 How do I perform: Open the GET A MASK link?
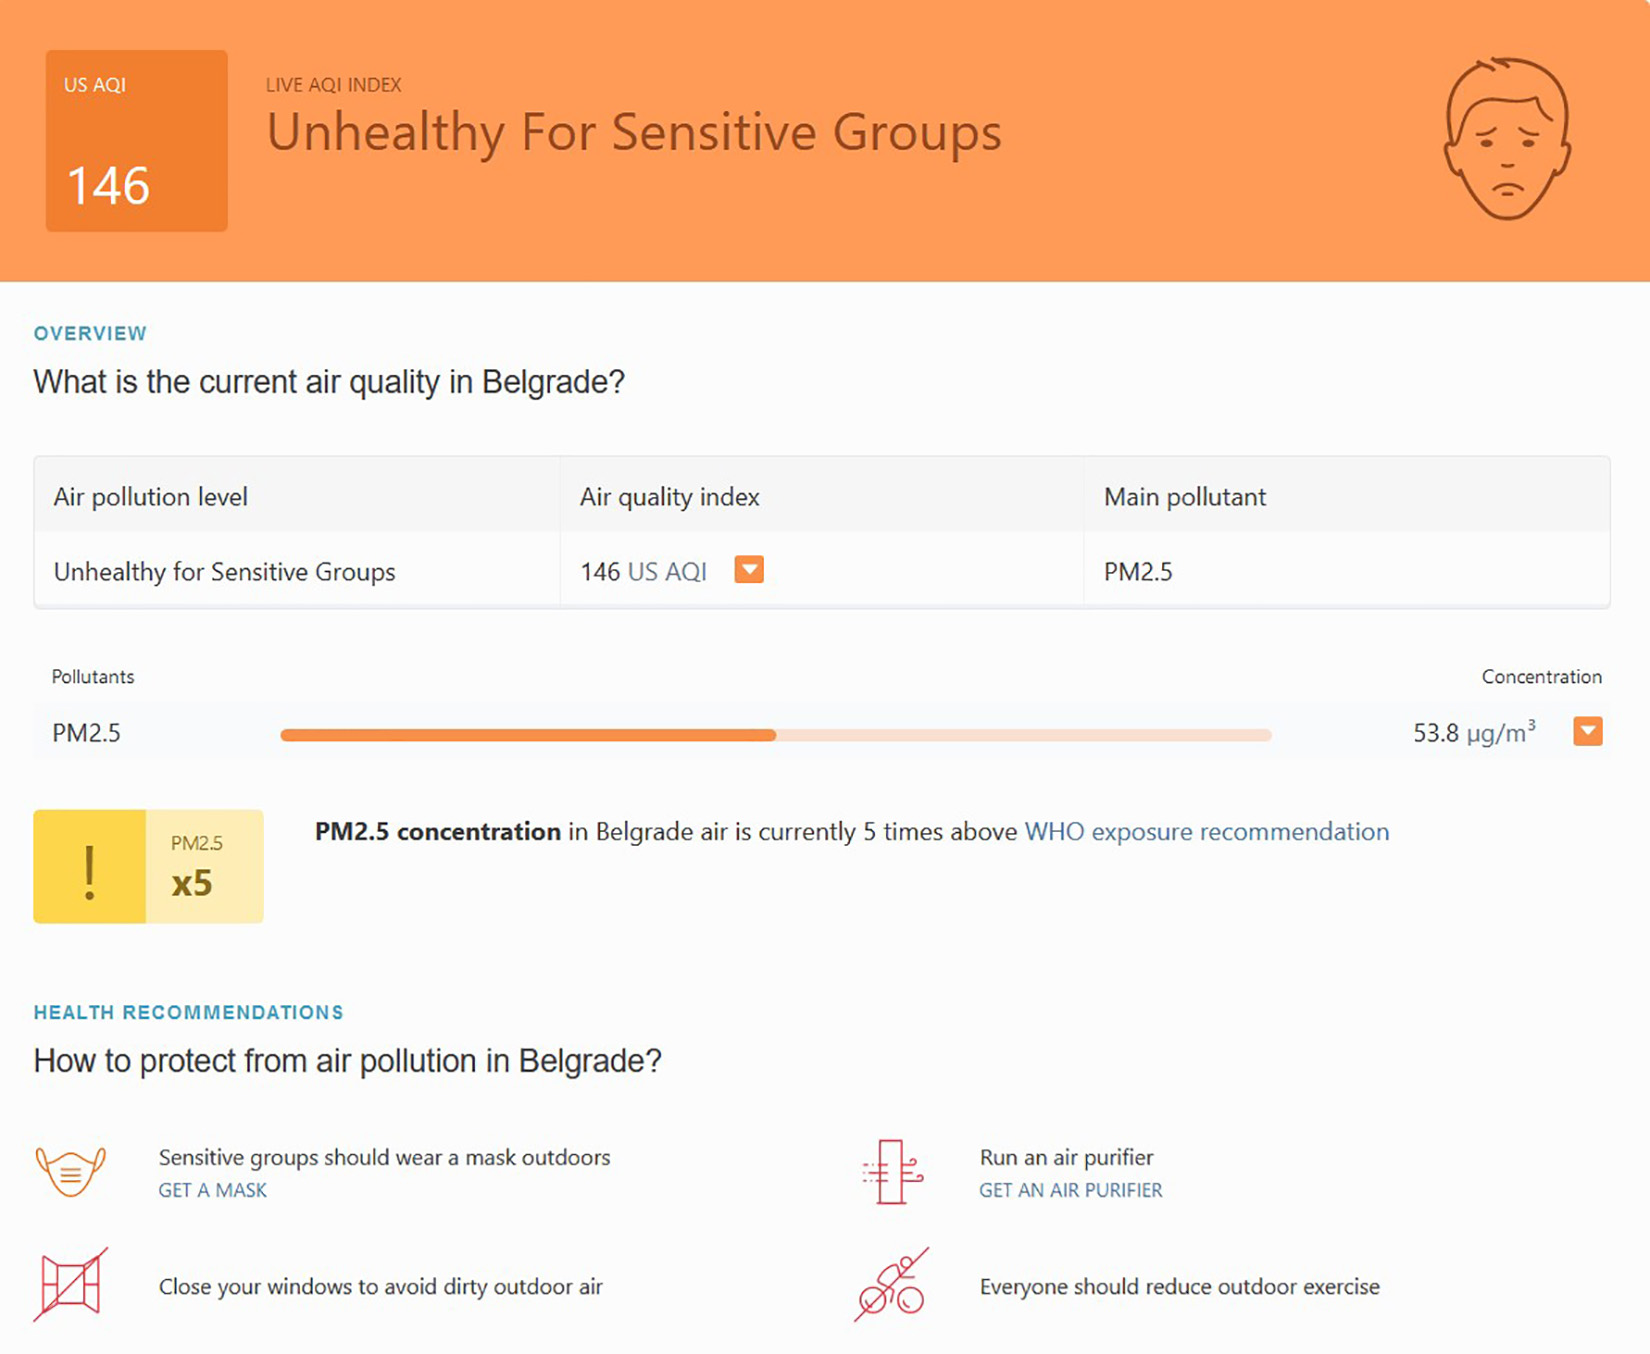coord(213,1190)
